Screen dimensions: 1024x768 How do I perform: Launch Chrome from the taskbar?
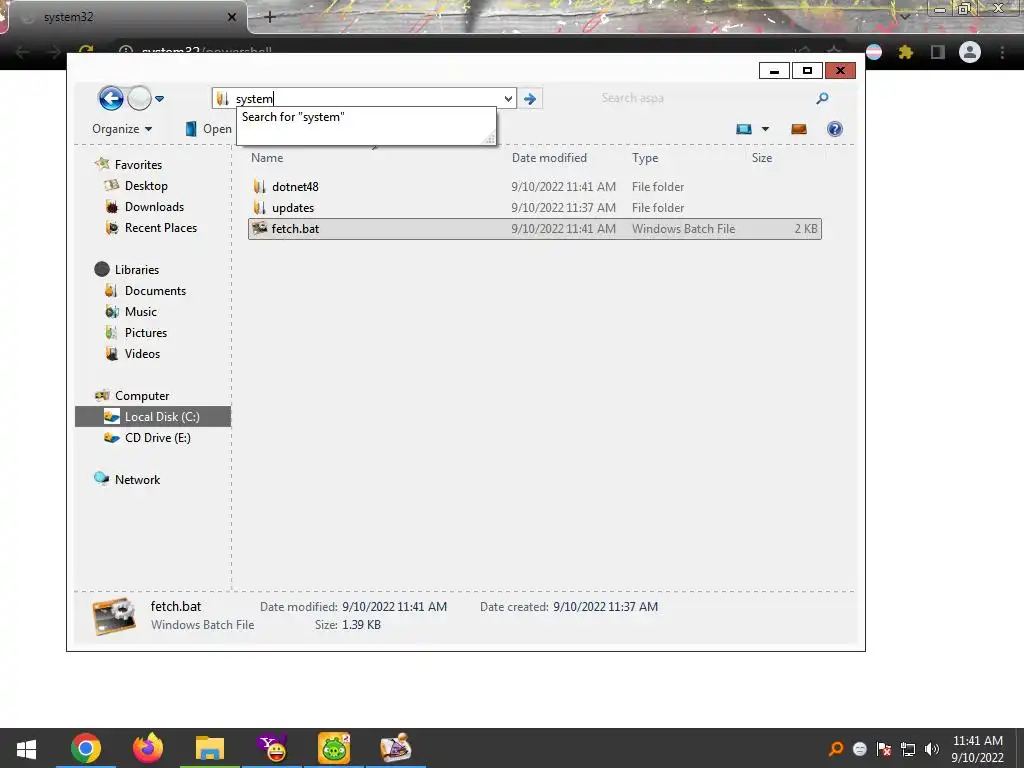tap(86, 748)
